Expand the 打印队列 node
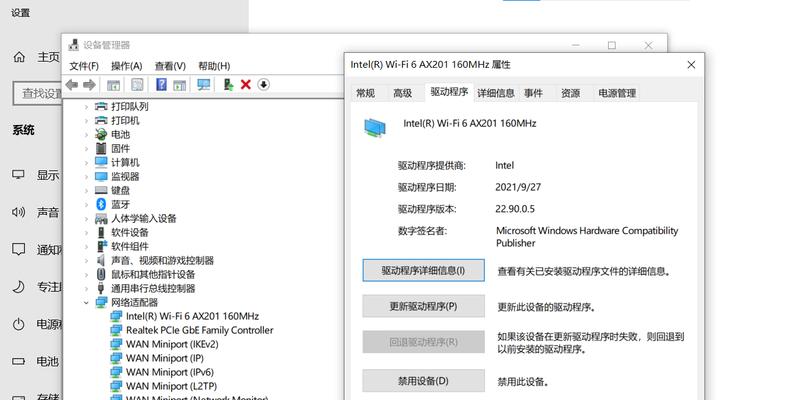Image resolution: width=812 pixels, height=400 pixels. click(86, 107)
